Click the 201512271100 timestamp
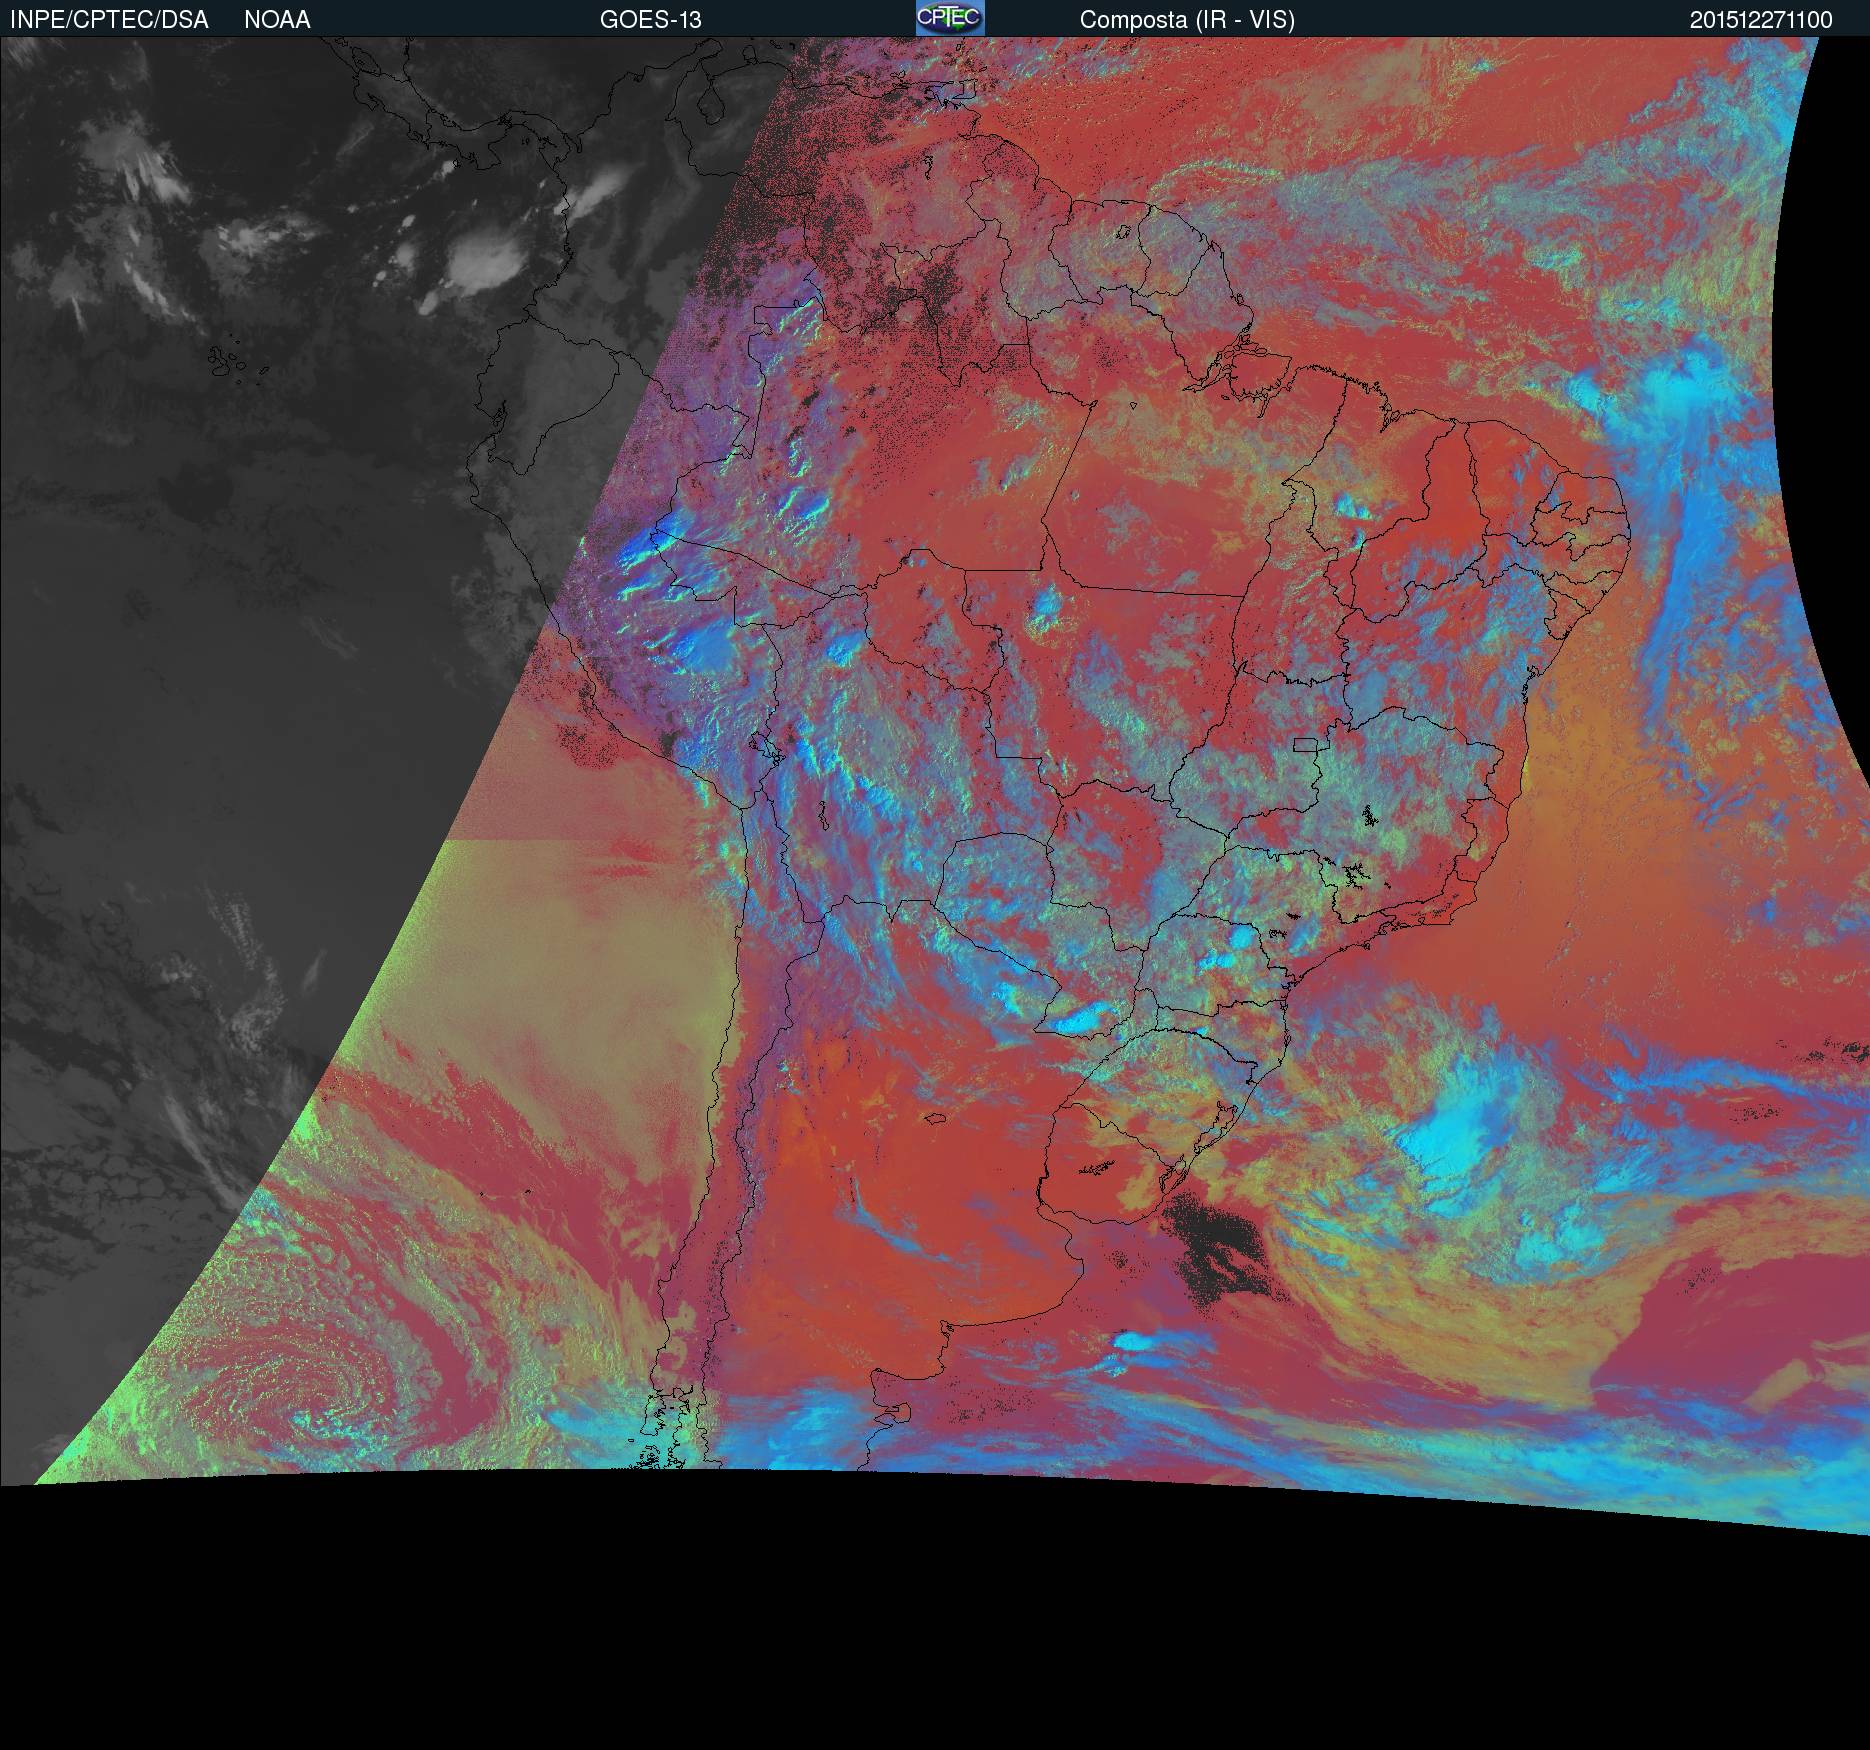 [1761, 20]
